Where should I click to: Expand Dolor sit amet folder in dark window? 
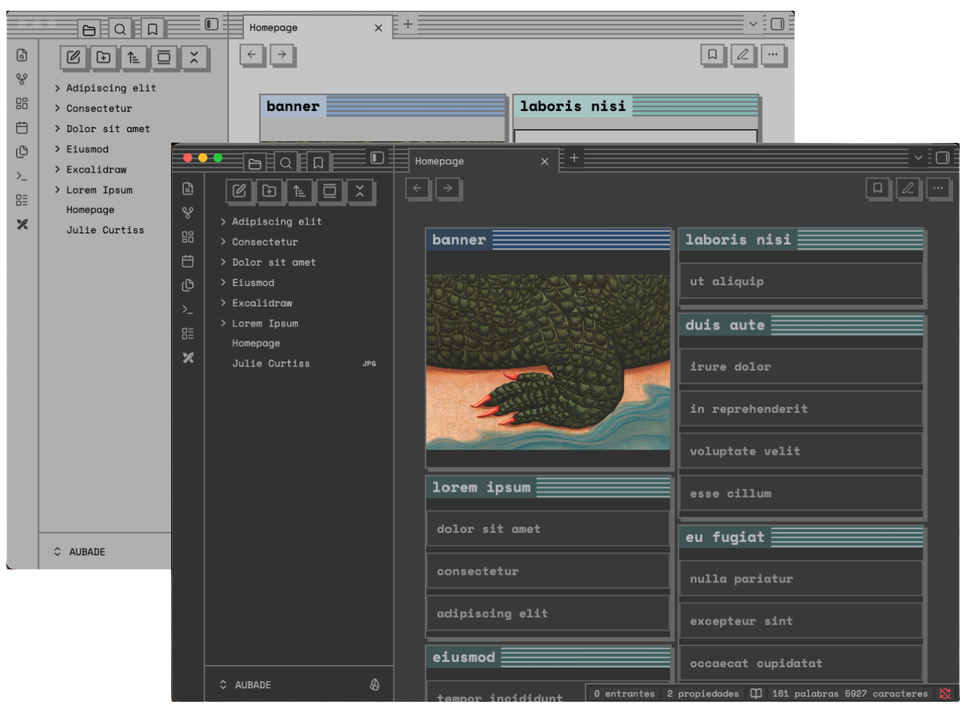(x=223, y=262)
